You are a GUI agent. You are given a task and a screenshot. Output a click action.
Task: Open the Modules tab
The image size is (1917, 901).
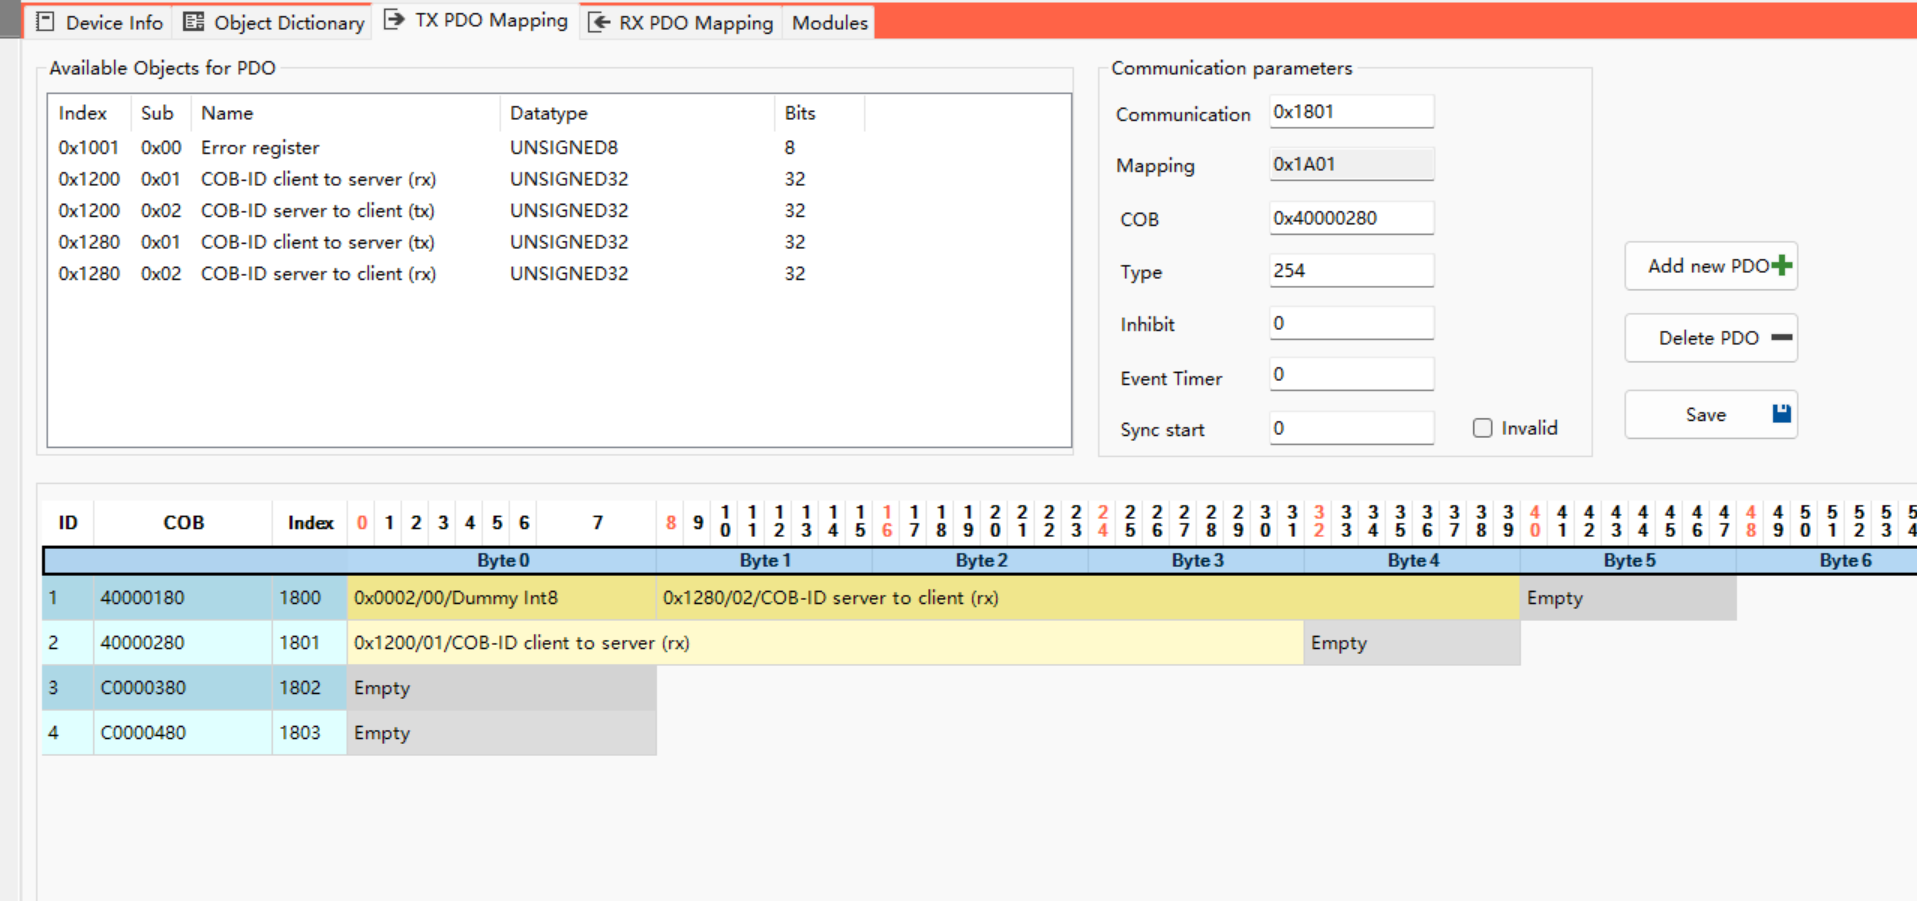830,22
